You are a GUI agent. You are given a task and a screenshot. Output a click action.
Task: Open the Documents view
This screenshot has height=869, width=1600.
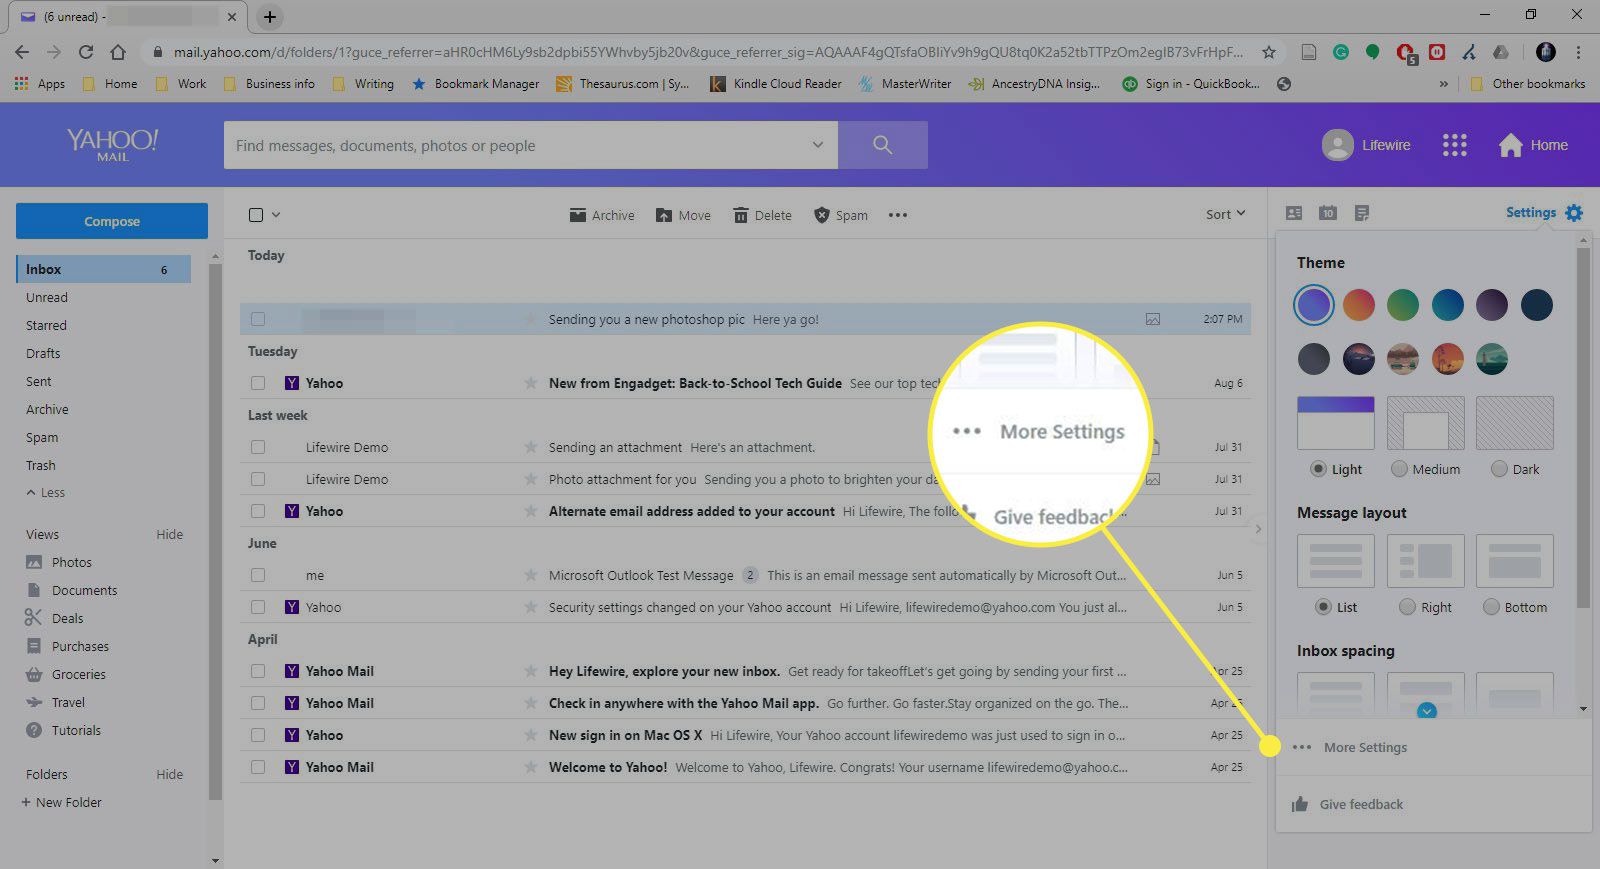pos(84,590)
